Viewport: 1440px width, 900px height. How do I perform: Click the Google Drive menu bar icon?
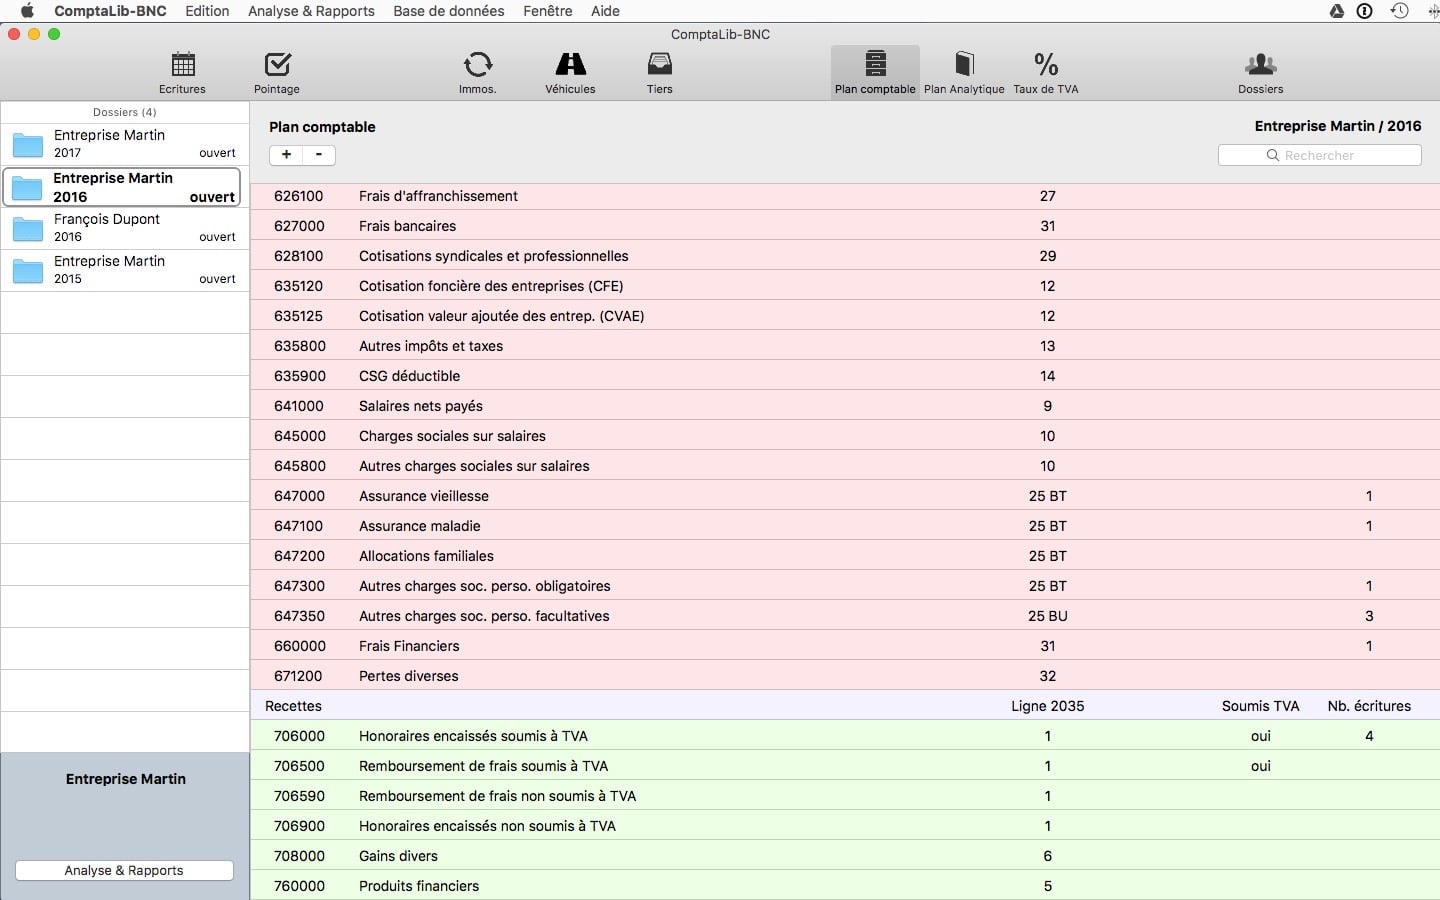(1337, 11)
